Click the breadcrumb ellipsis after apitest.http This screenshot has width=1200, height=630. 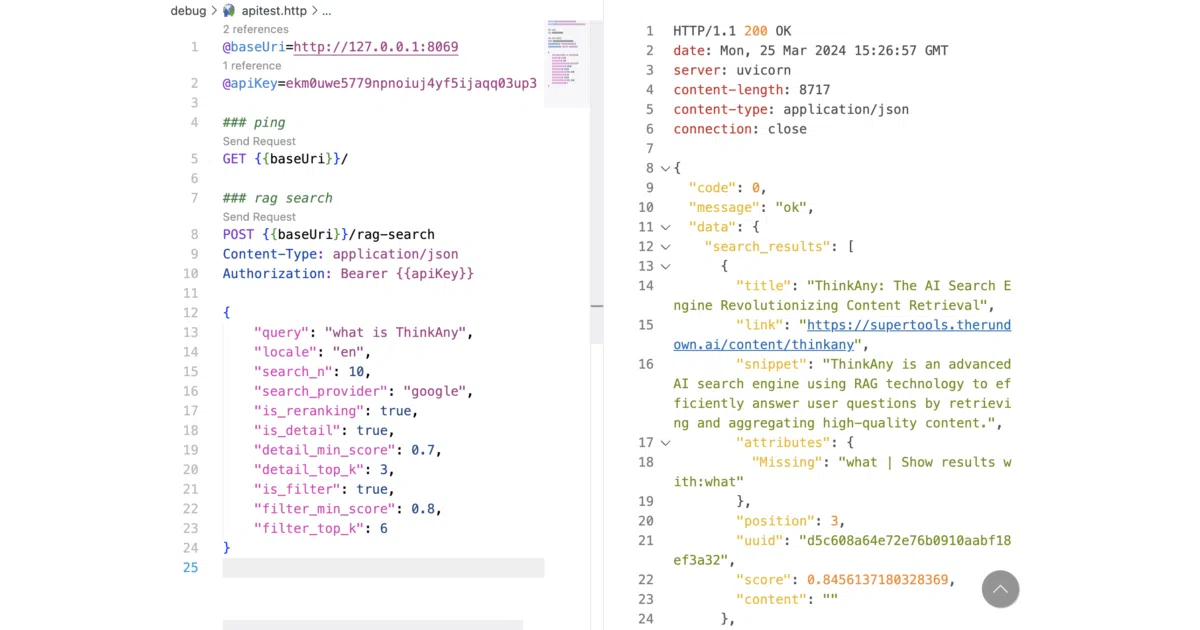[x=326, y=11]
